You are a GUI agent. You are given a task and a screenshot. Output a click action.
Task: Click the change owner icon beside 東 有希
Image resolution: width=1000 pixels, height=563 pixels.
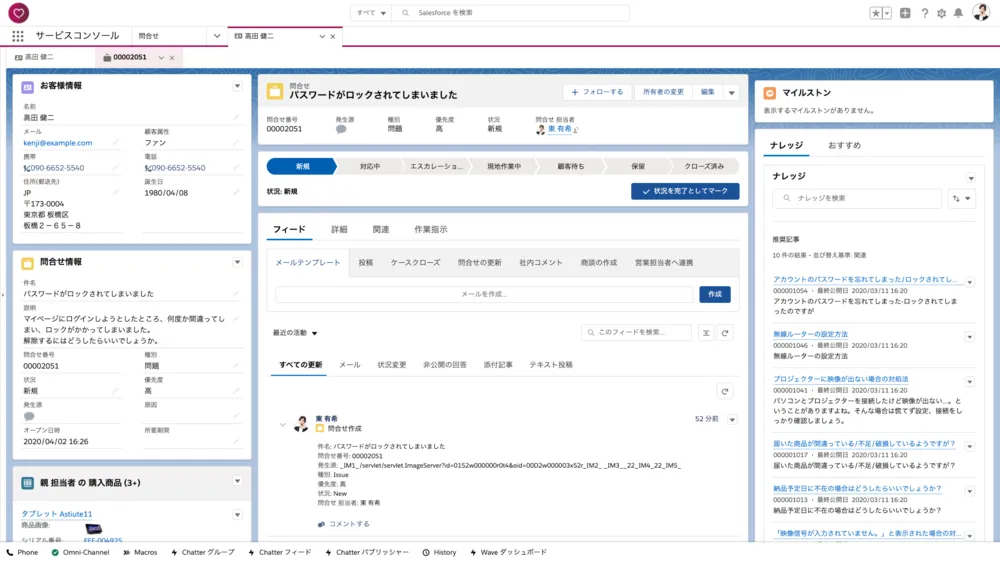click(x=576, y=129)
